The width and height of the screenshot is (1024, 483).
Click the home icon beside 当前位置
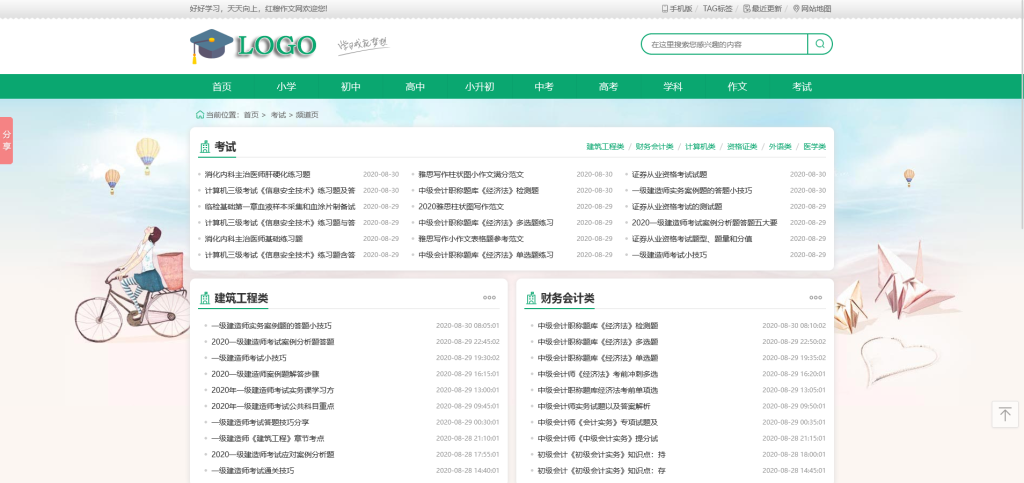(x=200, y=115)
